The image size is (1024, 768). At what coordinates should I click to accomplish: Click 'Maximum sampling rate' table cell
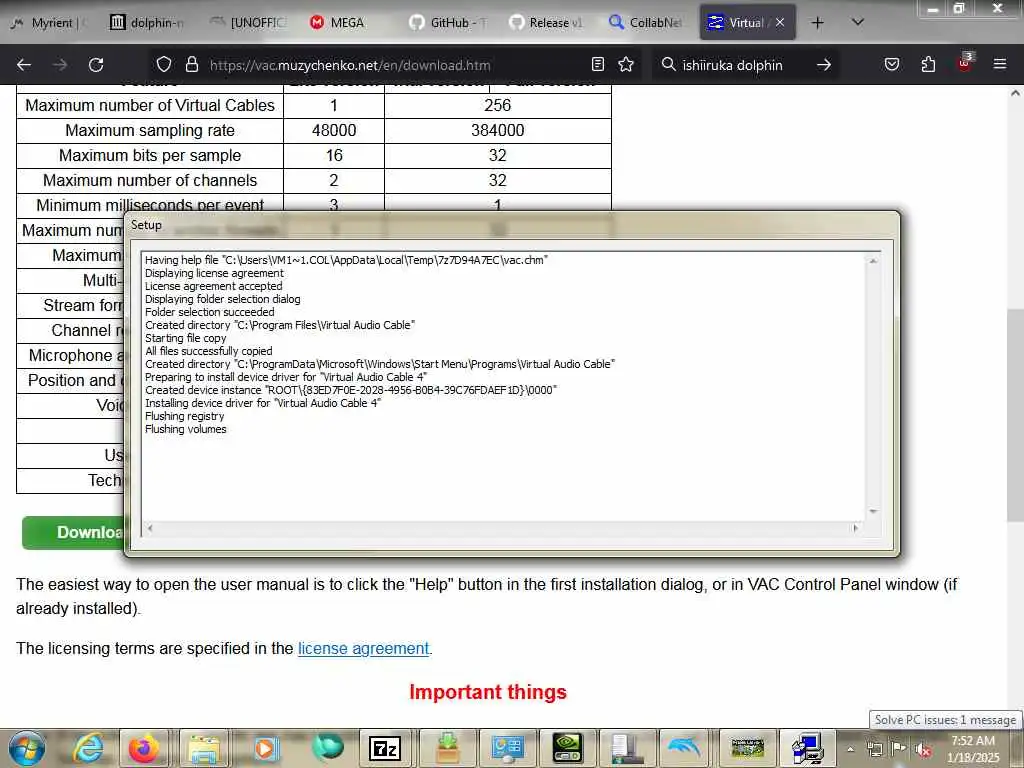pyautogui.click(x=150, y=131)
